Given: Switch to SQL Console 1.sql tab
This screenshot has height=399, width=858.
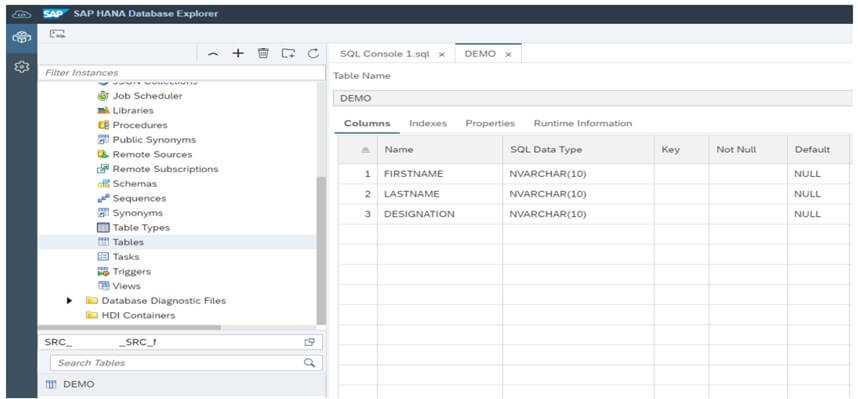Looking at the screenshot, I should [385, 54].
